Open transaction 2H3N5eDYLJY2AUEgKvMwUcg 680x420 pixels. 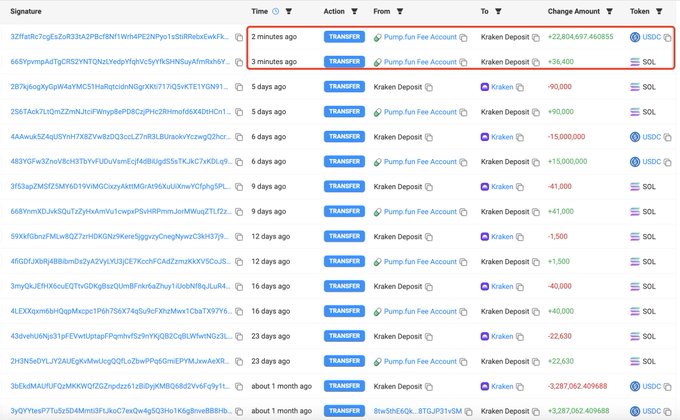click(x=120, y=361)
